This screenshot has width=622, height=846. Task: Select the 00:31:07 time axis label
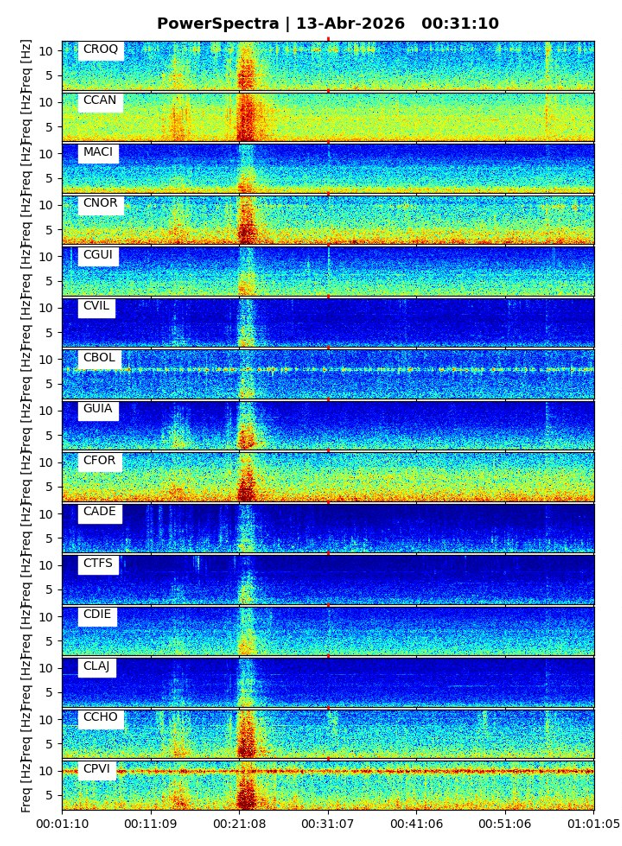pyautogui.click(x=328, y=825)
